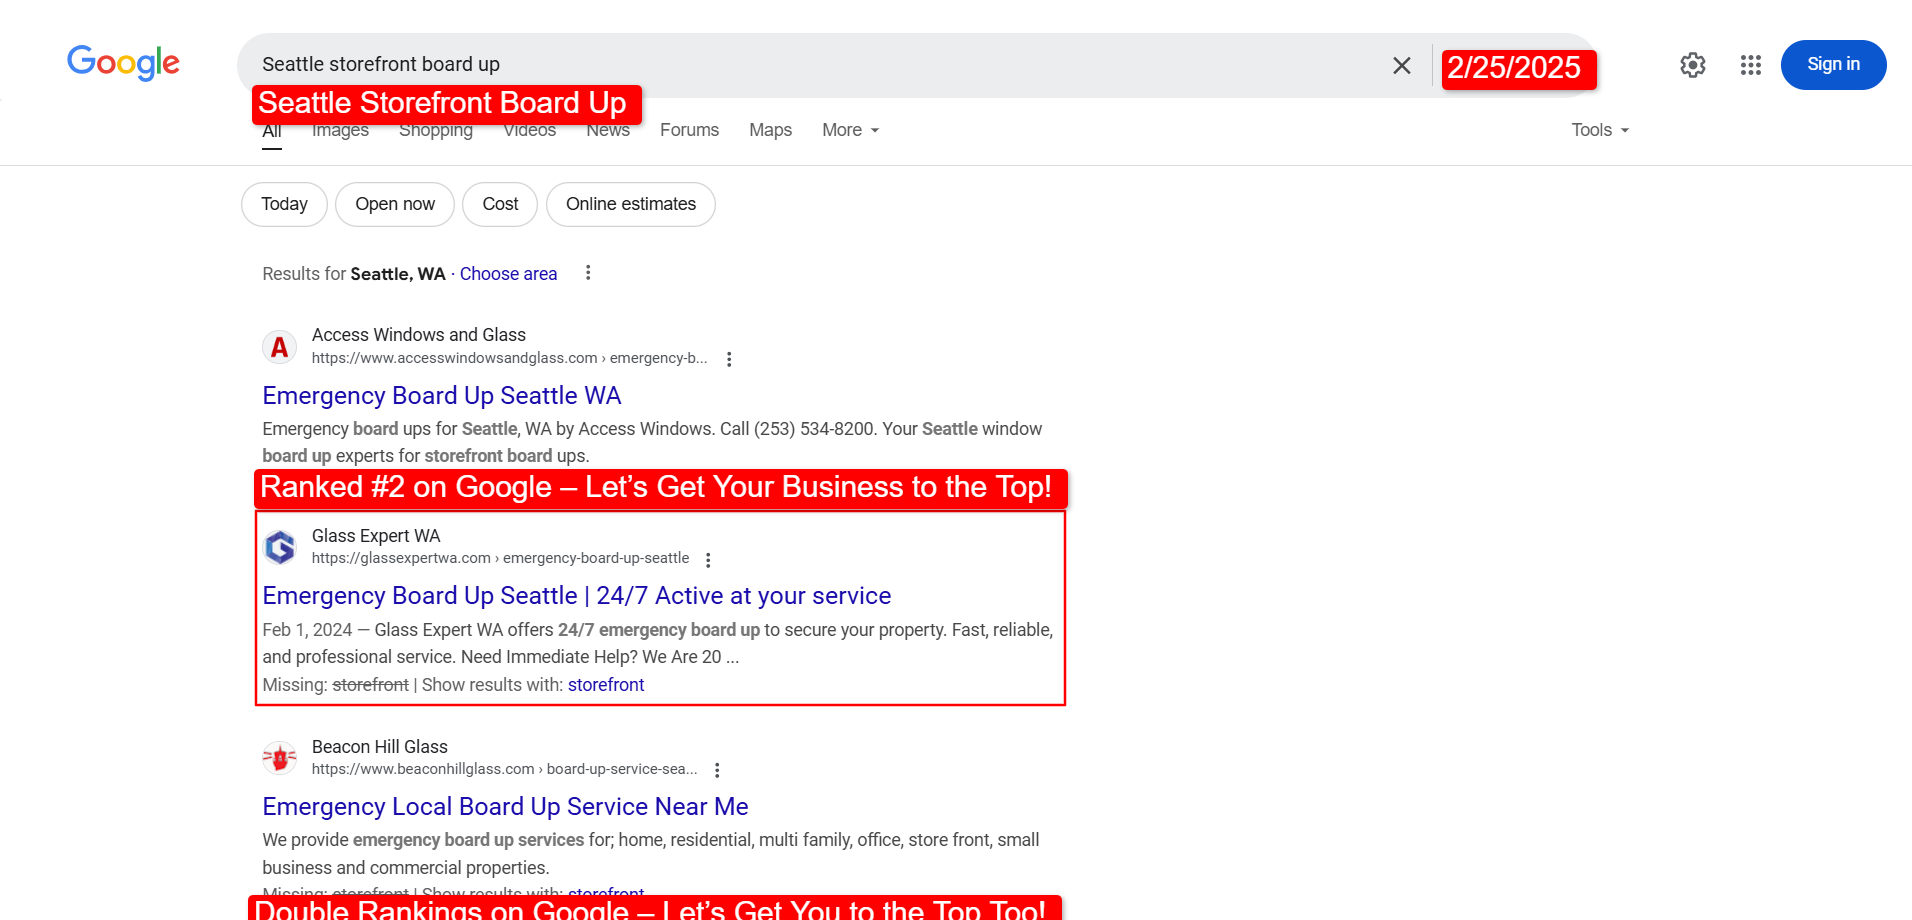
Task: Select the All results tab
Action: coord(272,131)
